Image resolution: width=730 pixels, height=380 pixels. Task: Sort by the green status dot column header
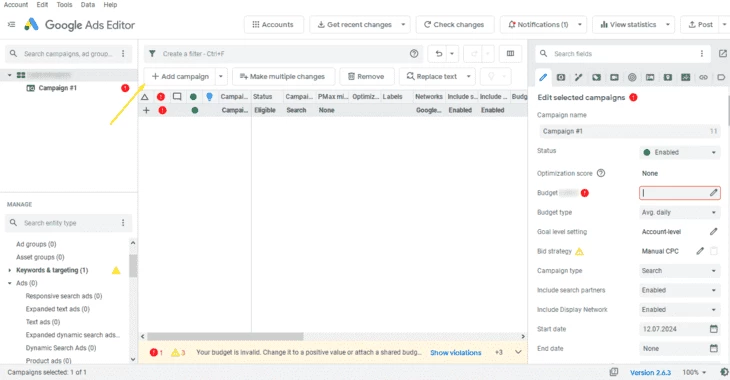[193, 97]
